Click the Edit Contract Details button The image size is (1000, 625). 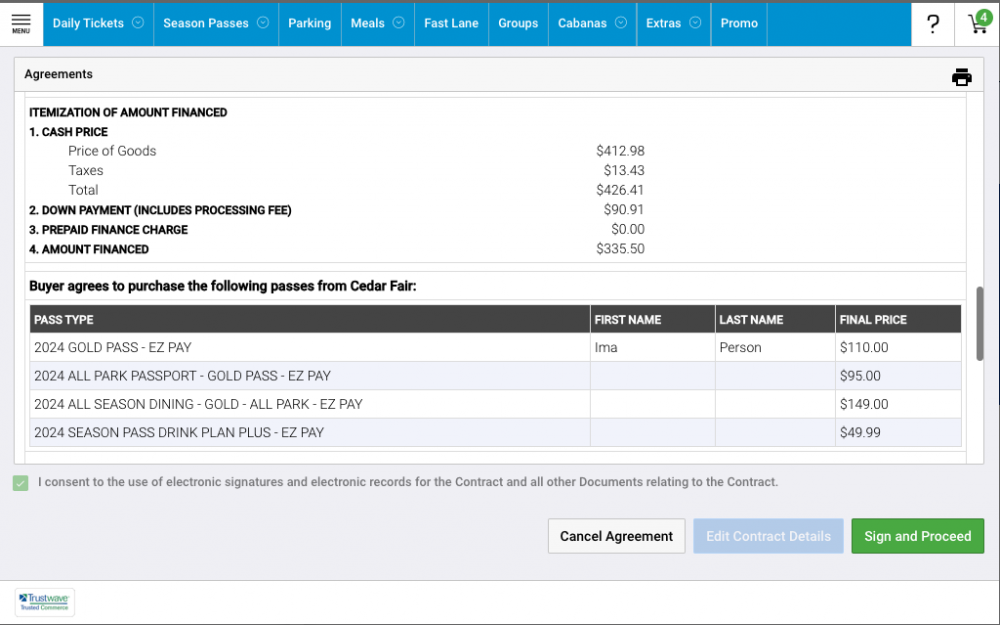(768, 536)
